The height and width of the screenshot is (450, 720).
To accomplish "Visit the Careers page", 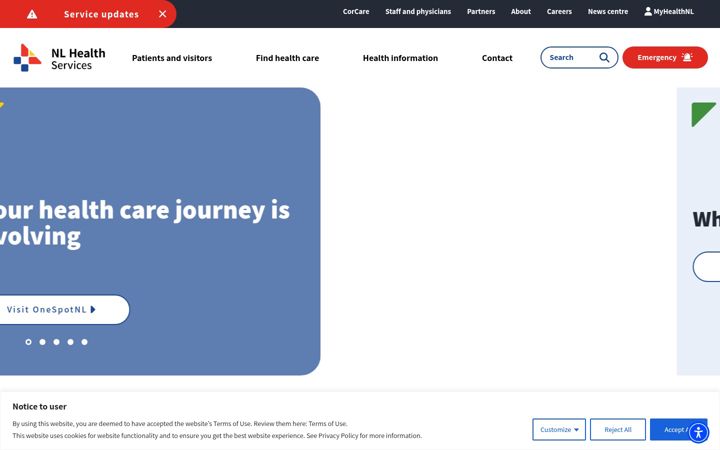I will click(559, 11).
